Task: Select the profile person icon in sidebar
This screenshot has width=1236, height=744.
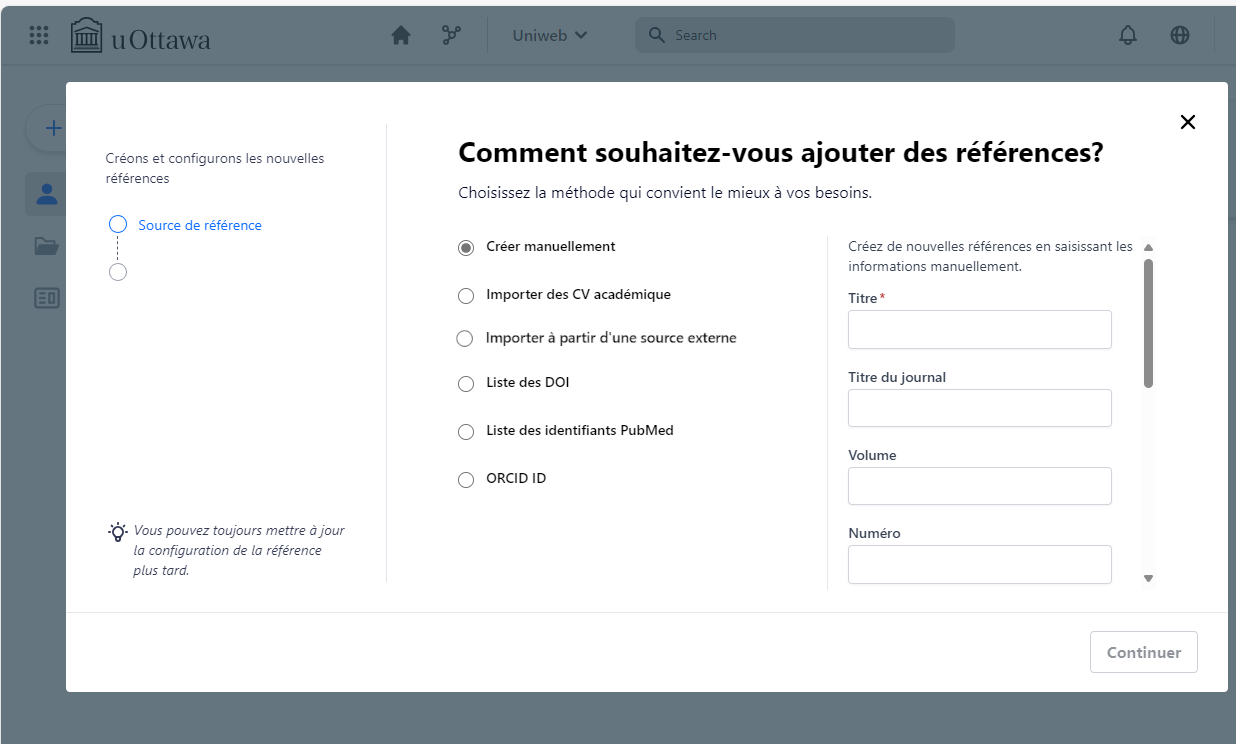Action: [x=46, y=193]
